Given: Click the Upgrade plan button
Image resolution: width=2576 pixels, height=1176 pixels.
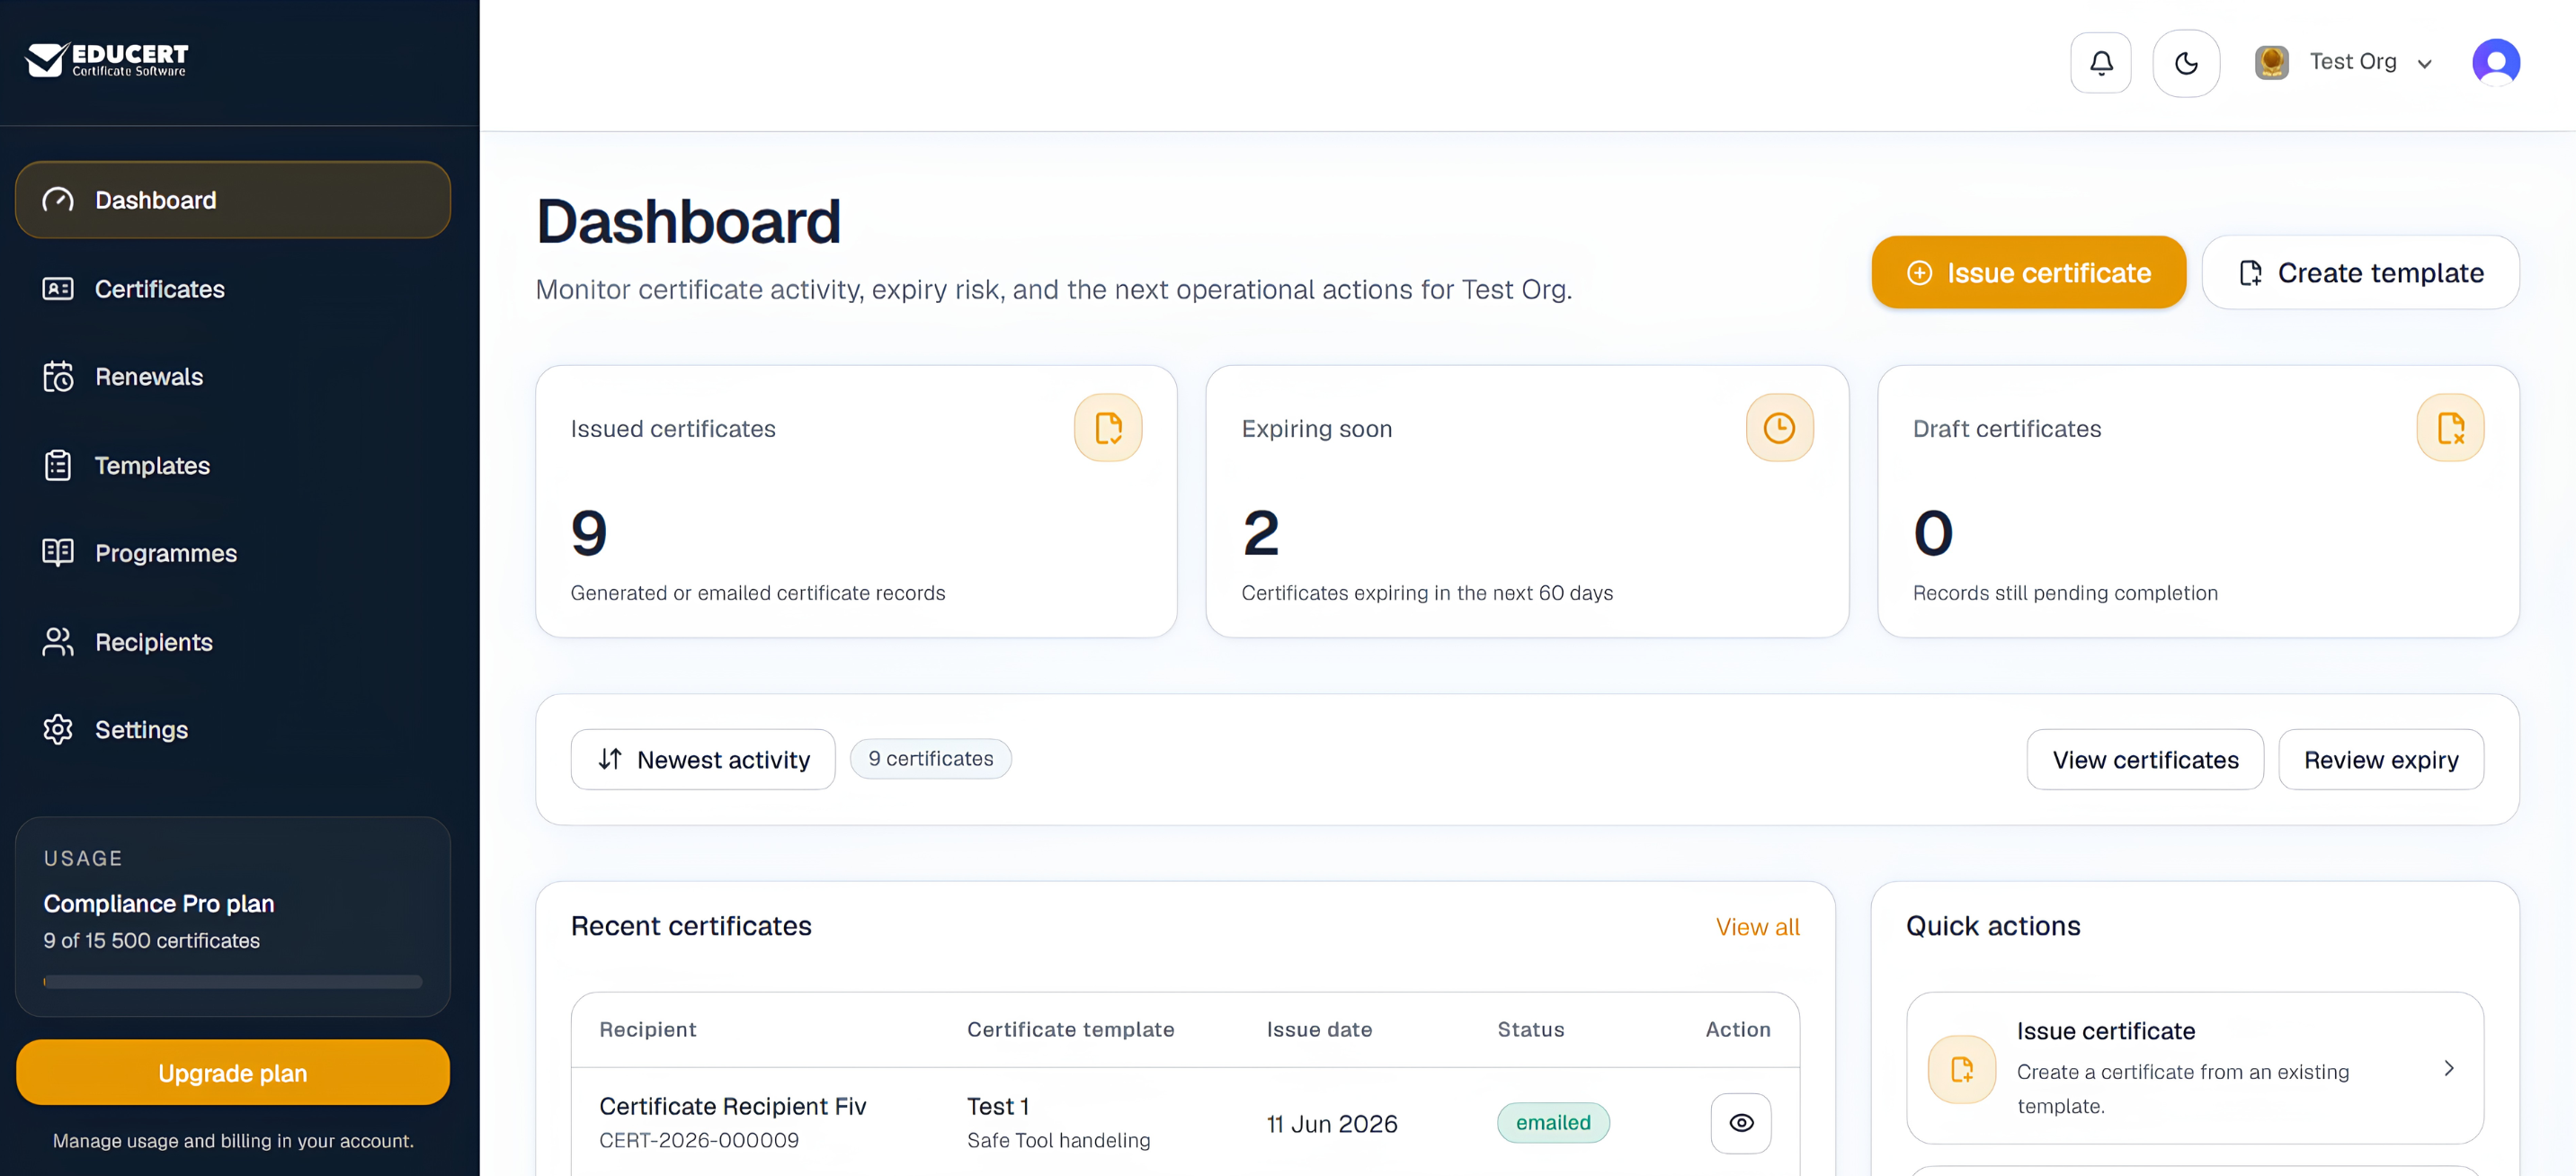Looking at the screenshot, I should (233, 1072).
